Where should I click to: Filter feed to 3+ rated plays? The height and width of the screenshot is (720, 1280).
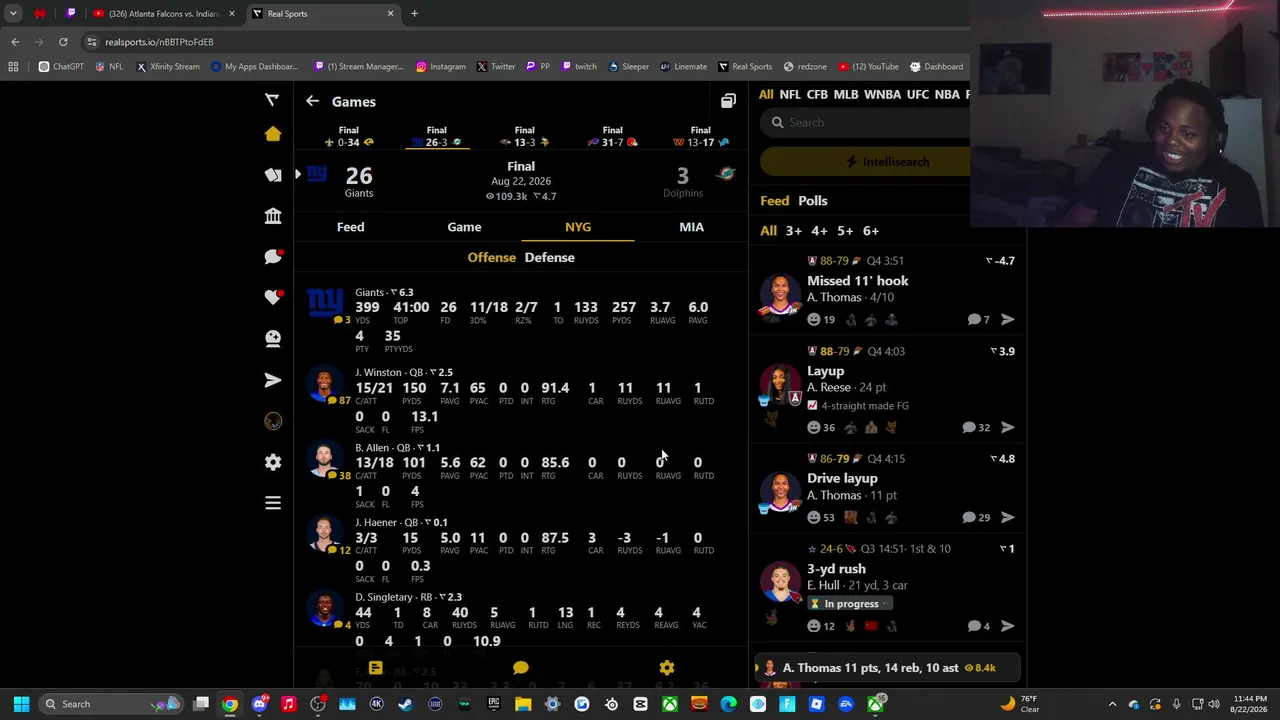(x=793, y=231)
